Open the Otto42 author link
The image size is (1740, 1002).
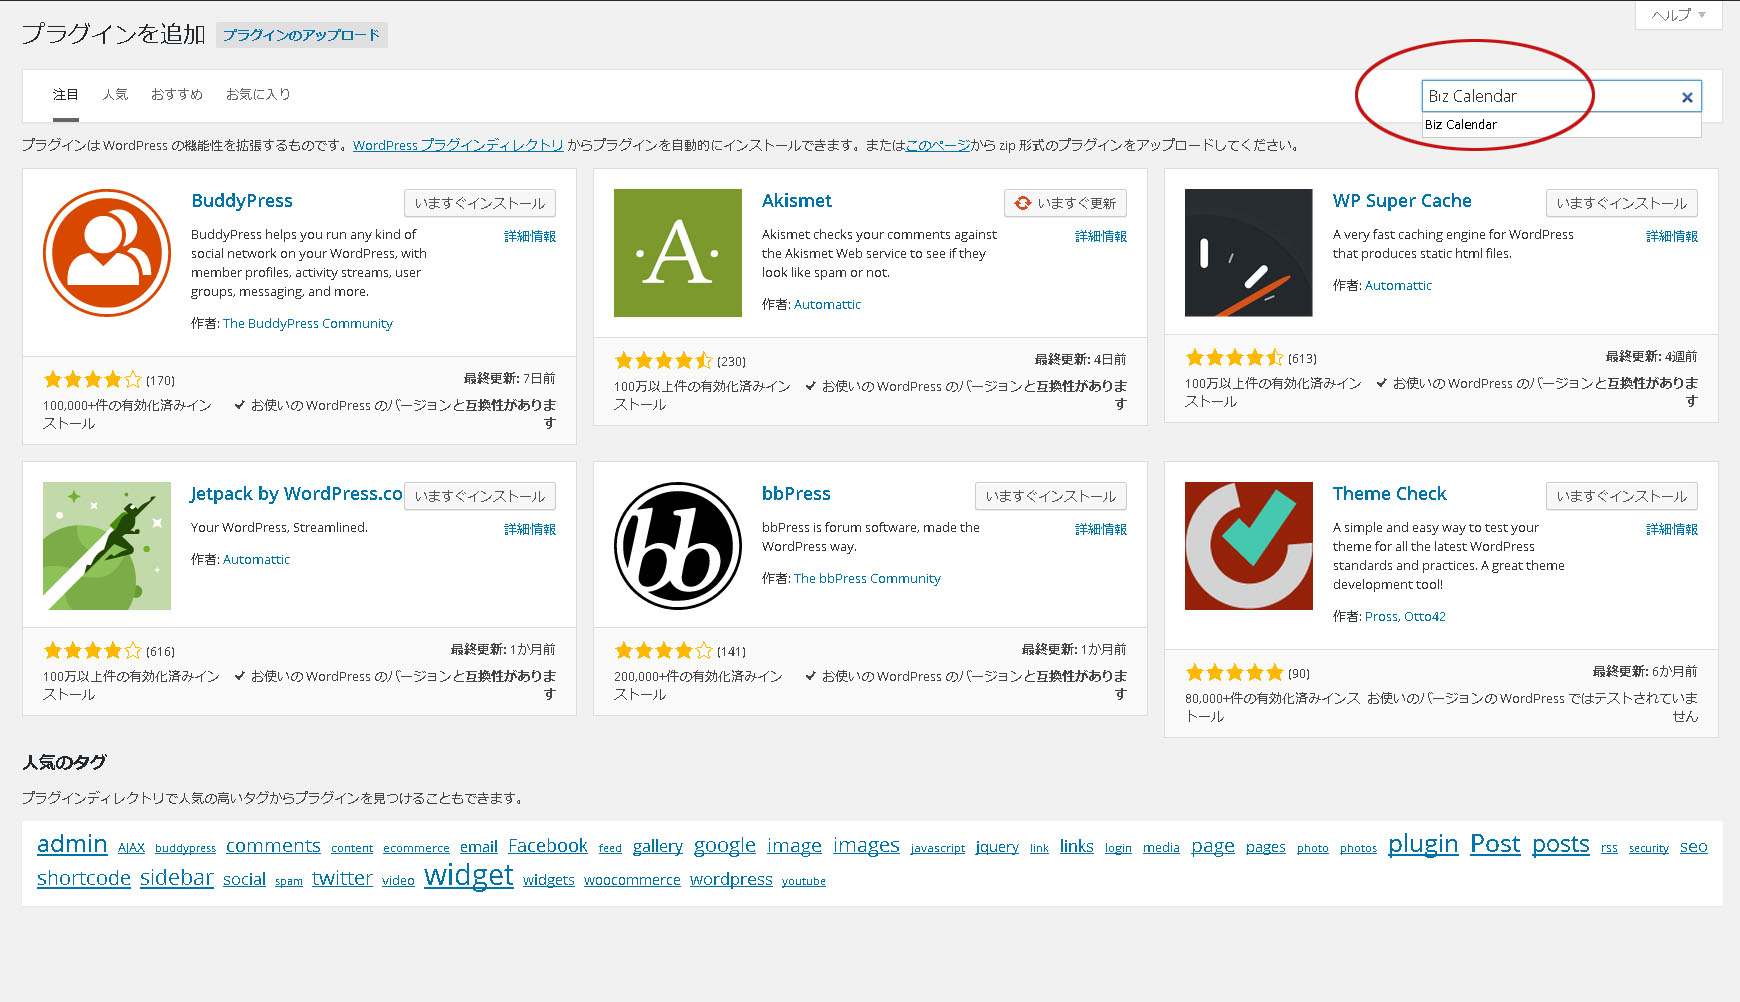pyautogui.click(x=1425, y=617)
